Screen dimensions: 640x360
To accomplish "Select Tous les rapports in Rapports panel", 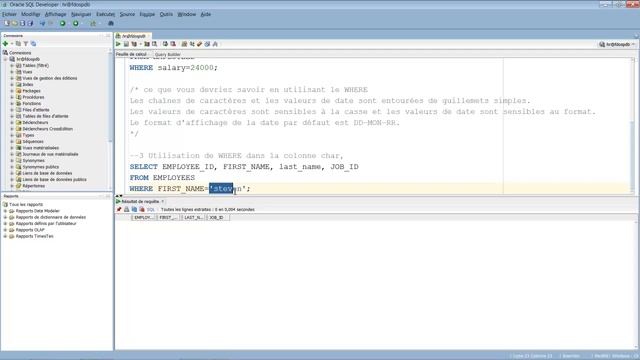I will (x=26, y=204).
